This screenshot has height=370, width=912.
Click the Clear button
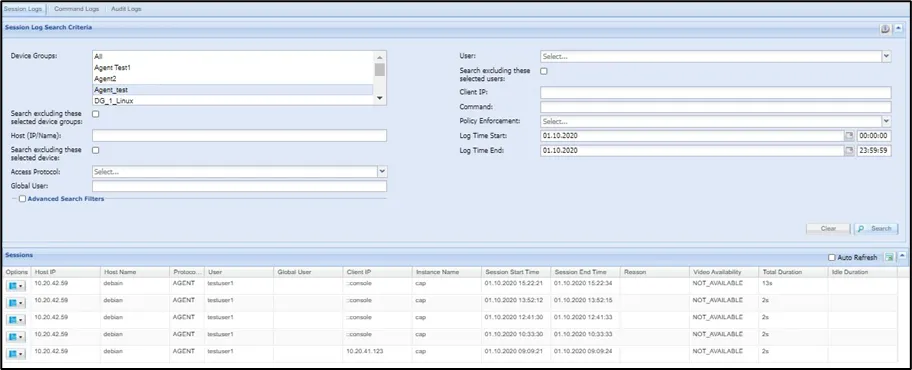pyautogui.click(x=828, y=229)
